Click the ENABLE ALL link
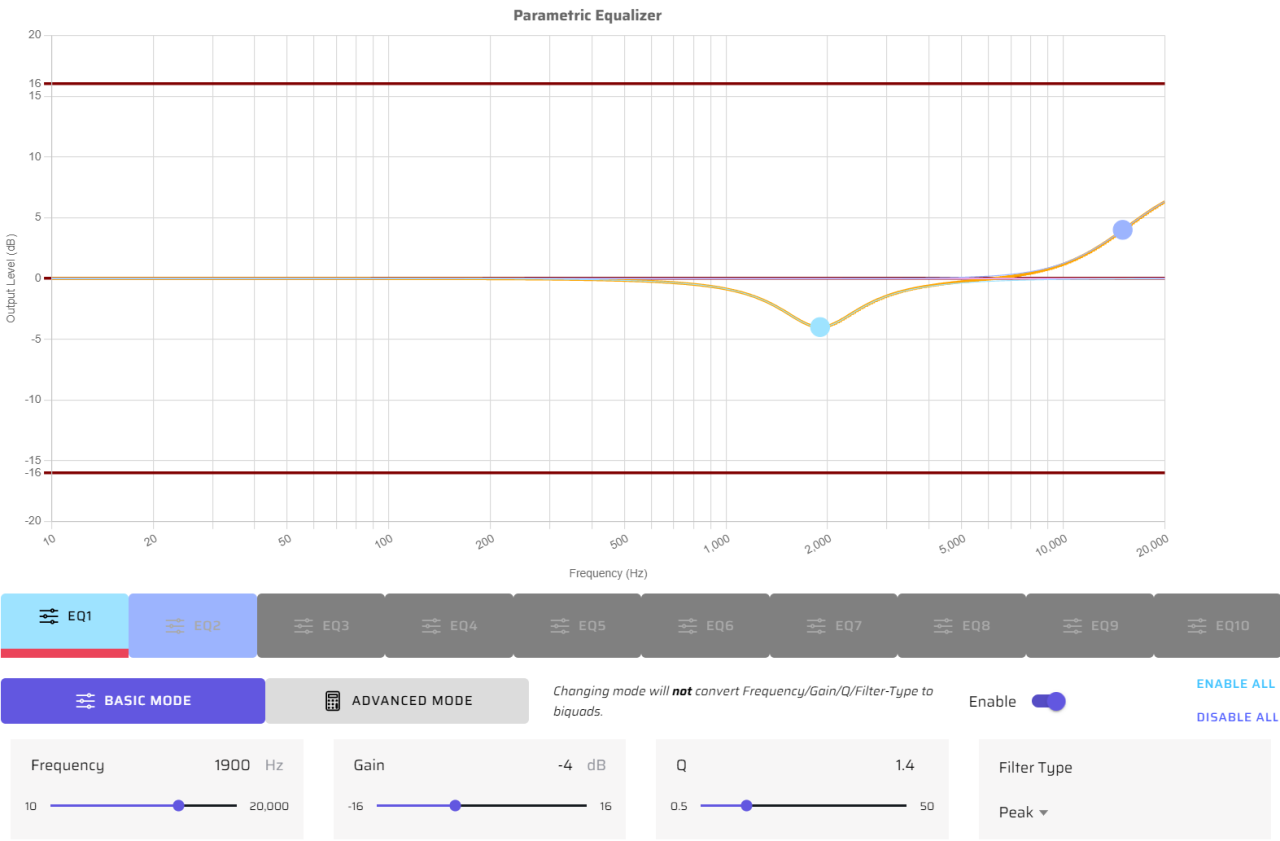Image resolution: width=1280 pixels, height=841 pixels. pos(1236,684)
